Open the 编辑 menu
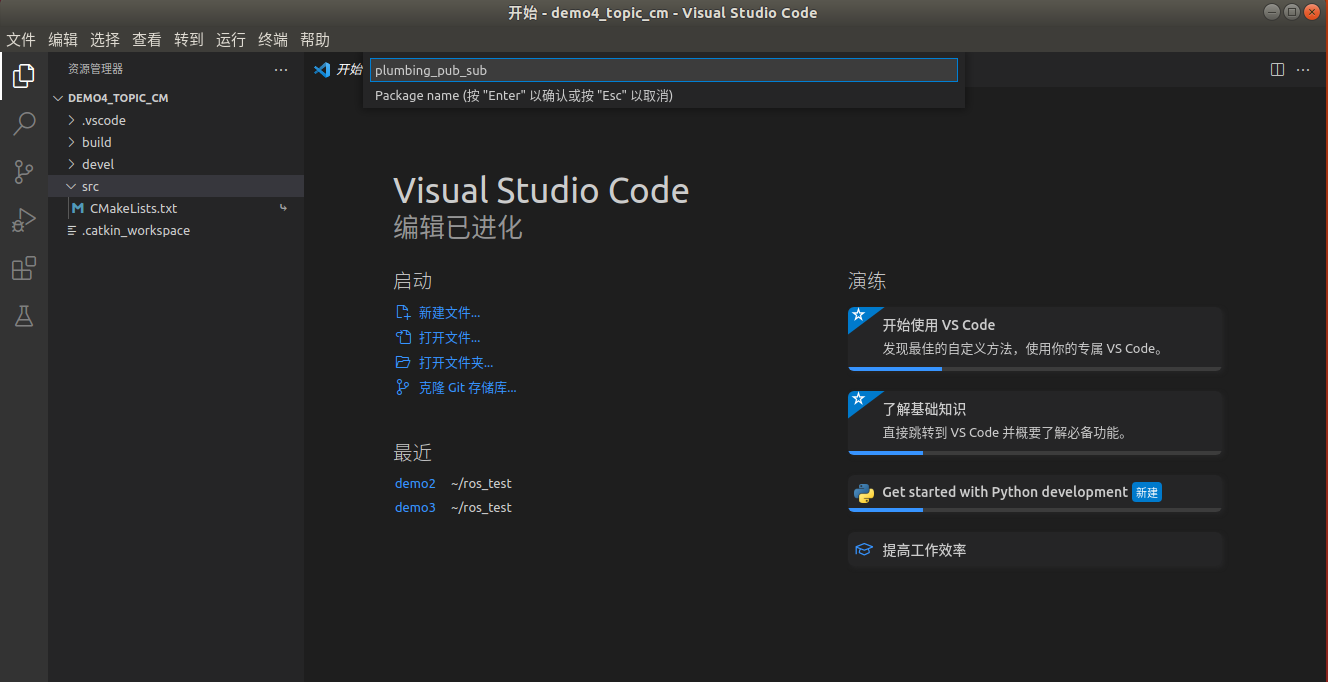The width and height of the screenshot is (1328, 682). 63,40
